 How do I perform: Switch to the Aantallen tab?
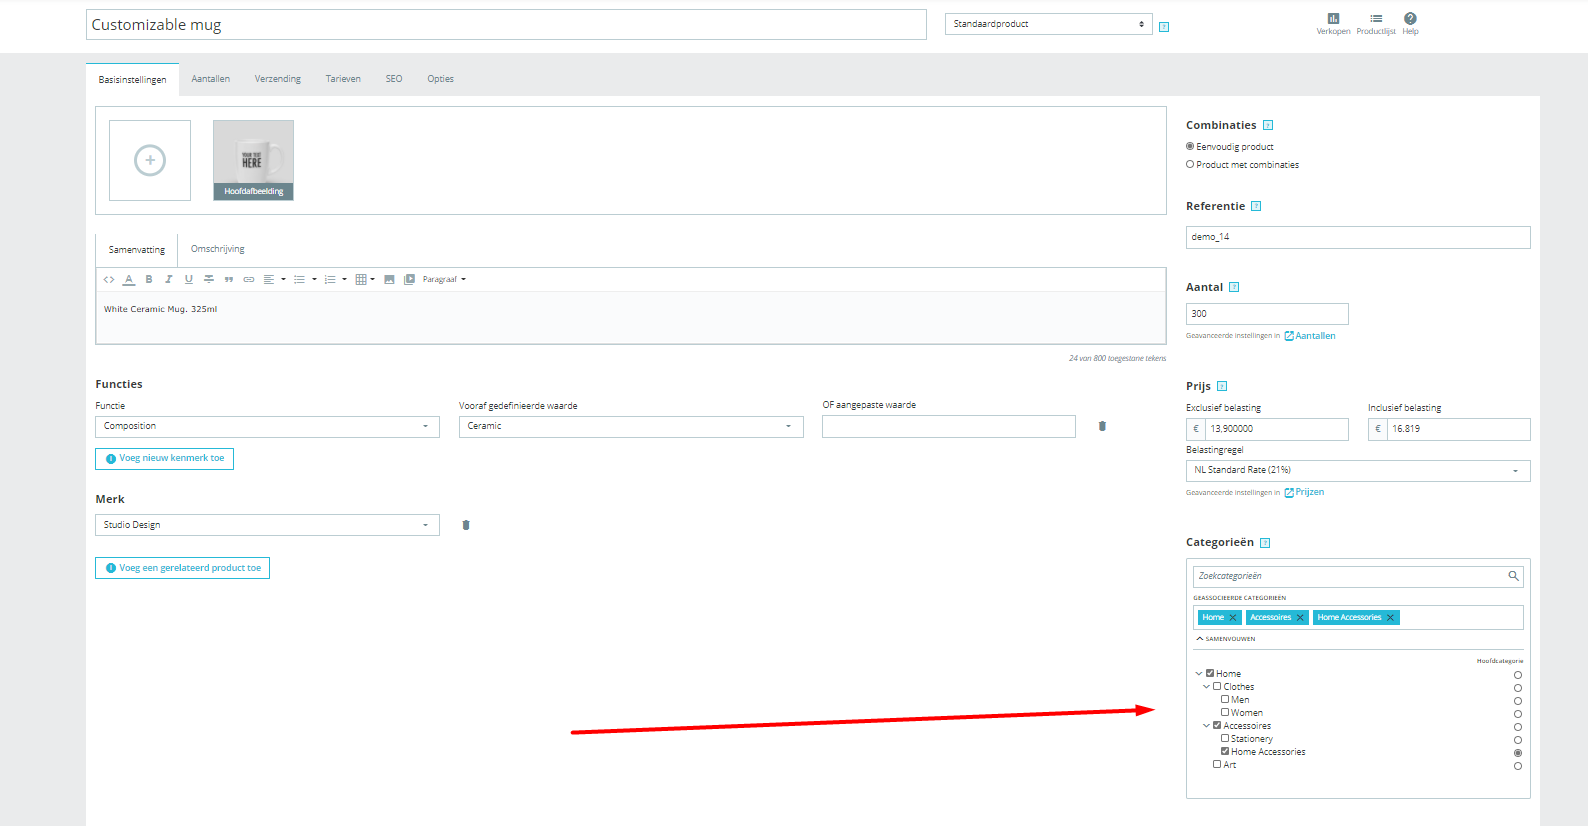tap(211, 79)
